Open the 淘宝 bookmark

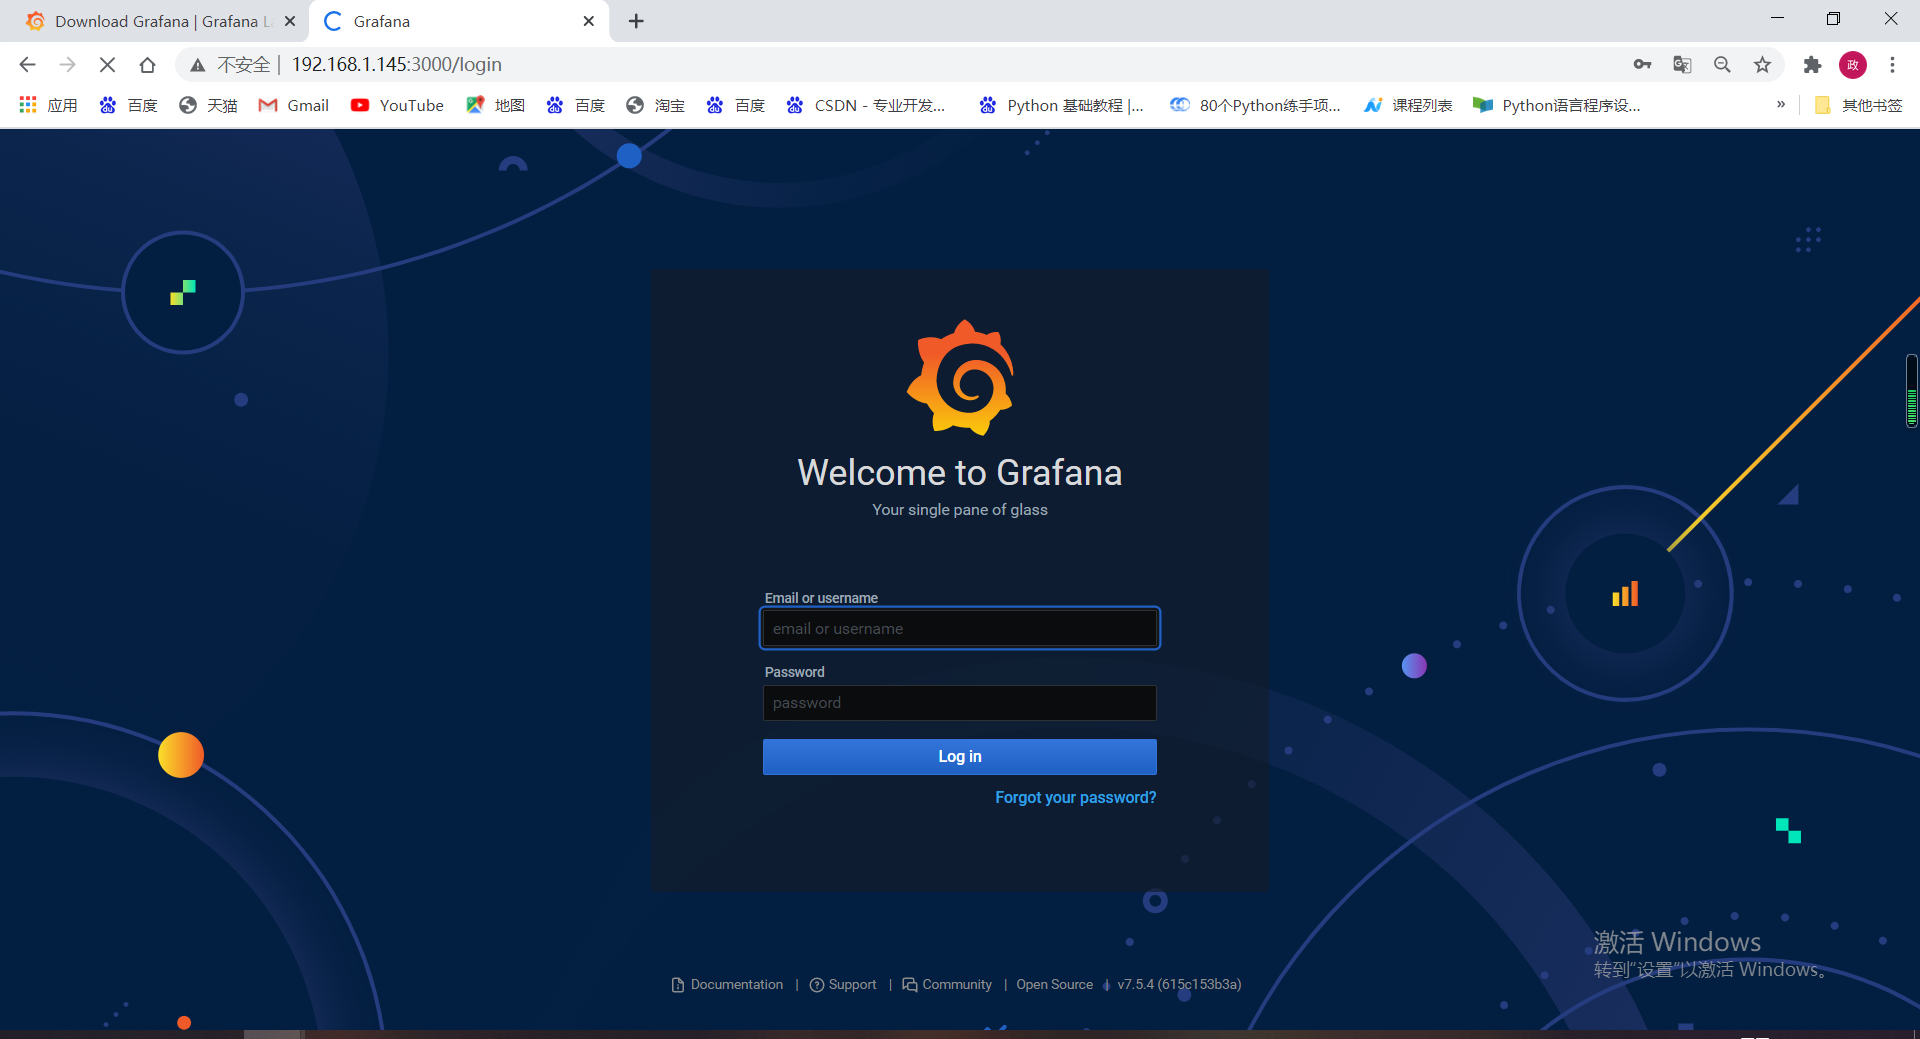tap(655, 105)
